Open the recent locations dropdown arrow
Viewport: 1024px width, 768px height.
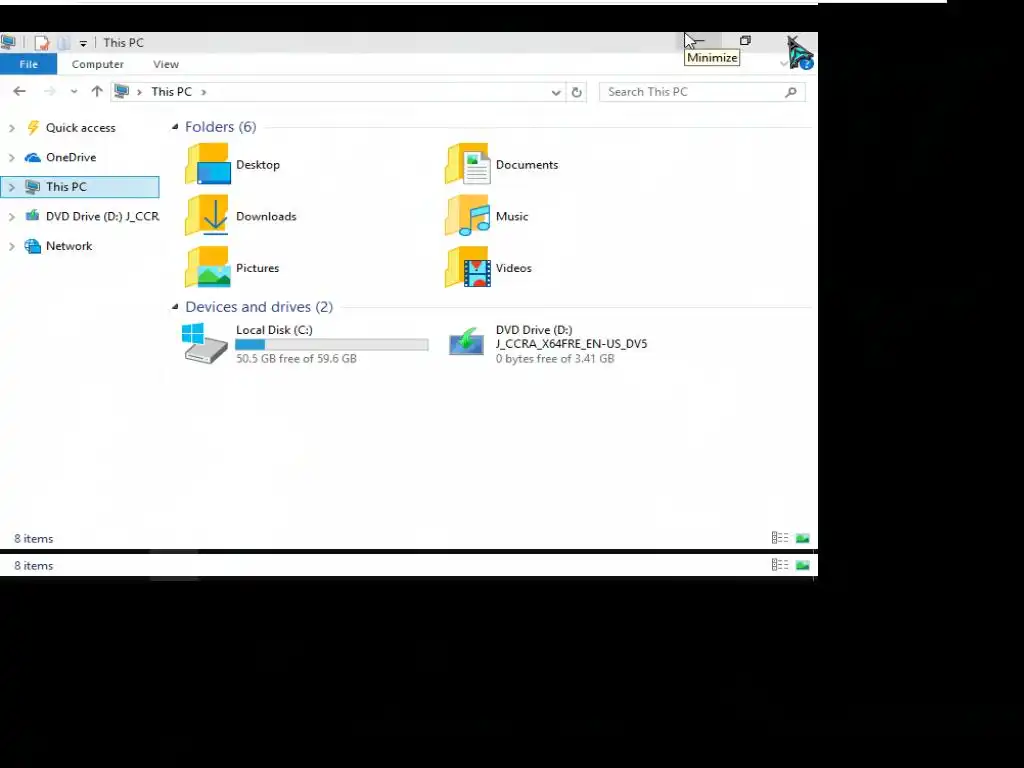(x=74, y=92)
